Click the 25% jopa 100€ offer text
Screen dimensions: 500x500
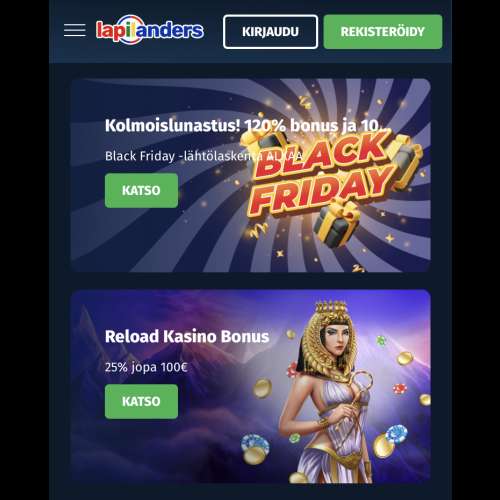146,367
